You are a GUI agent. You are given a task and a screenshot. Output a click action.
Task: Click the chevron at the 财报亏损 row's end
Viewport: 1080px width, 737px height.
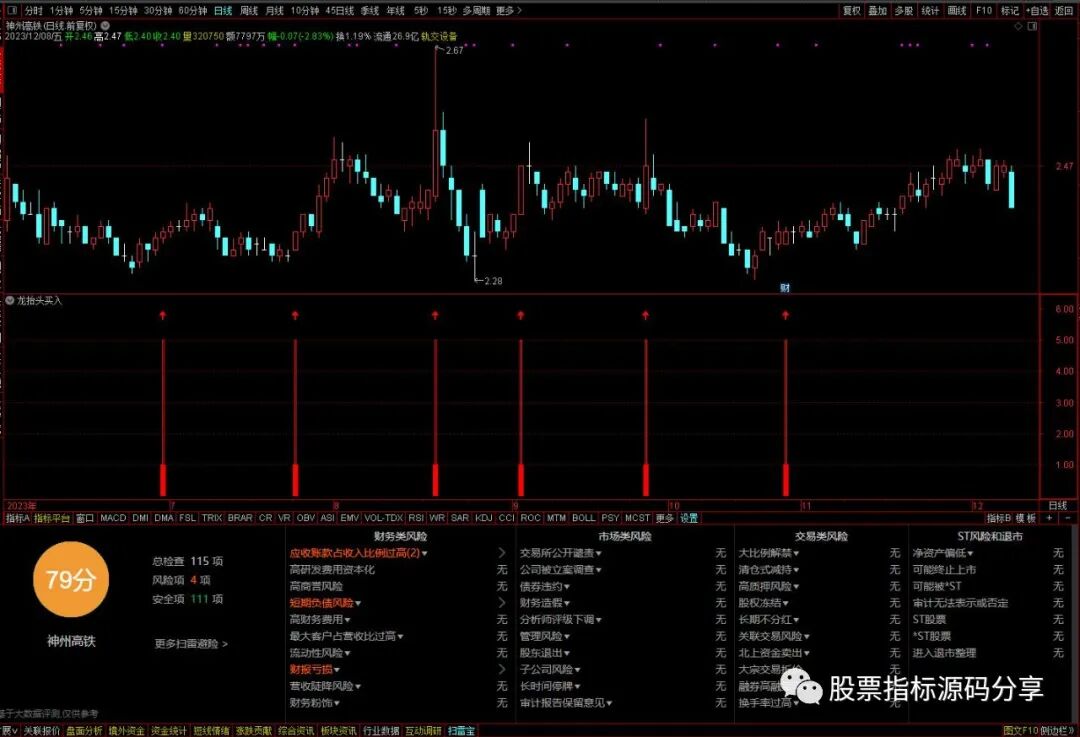pos(502,669)
